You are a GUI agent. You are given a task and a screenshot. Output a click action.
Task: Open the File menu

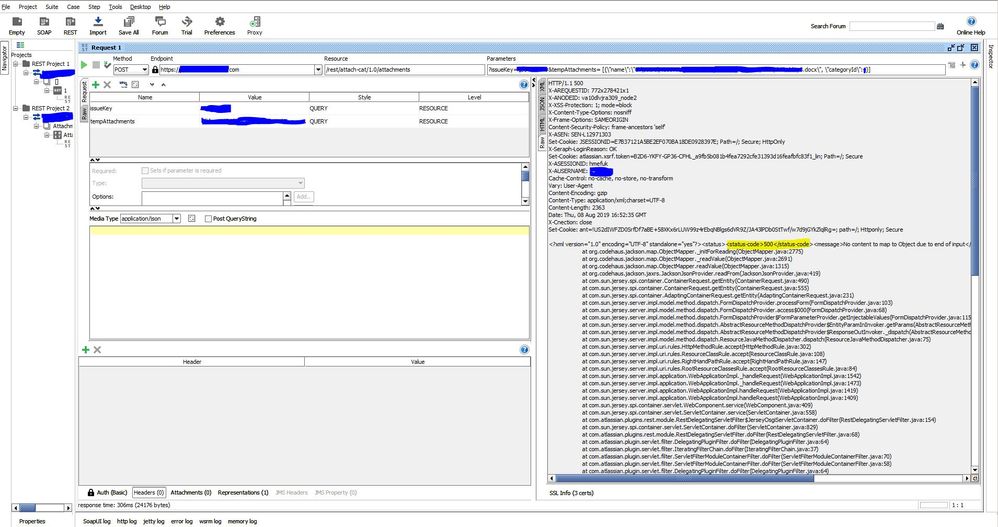(6, 6)
